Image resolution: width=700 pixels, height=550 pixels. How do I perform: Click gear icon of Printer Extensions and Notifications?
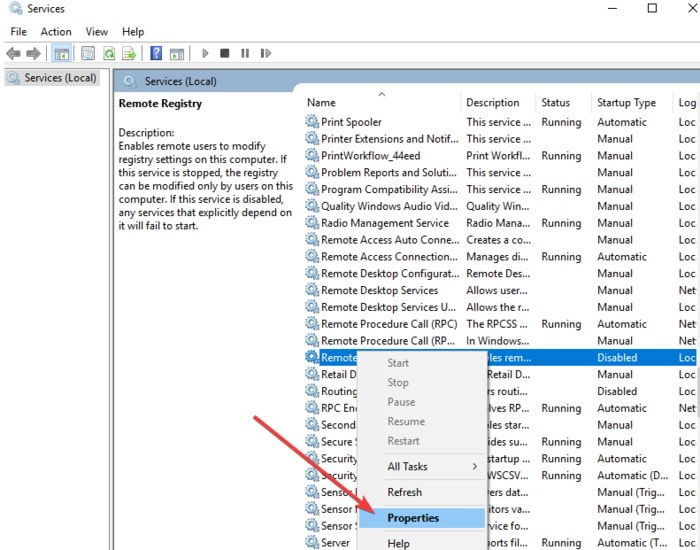[x=312, y=138]
